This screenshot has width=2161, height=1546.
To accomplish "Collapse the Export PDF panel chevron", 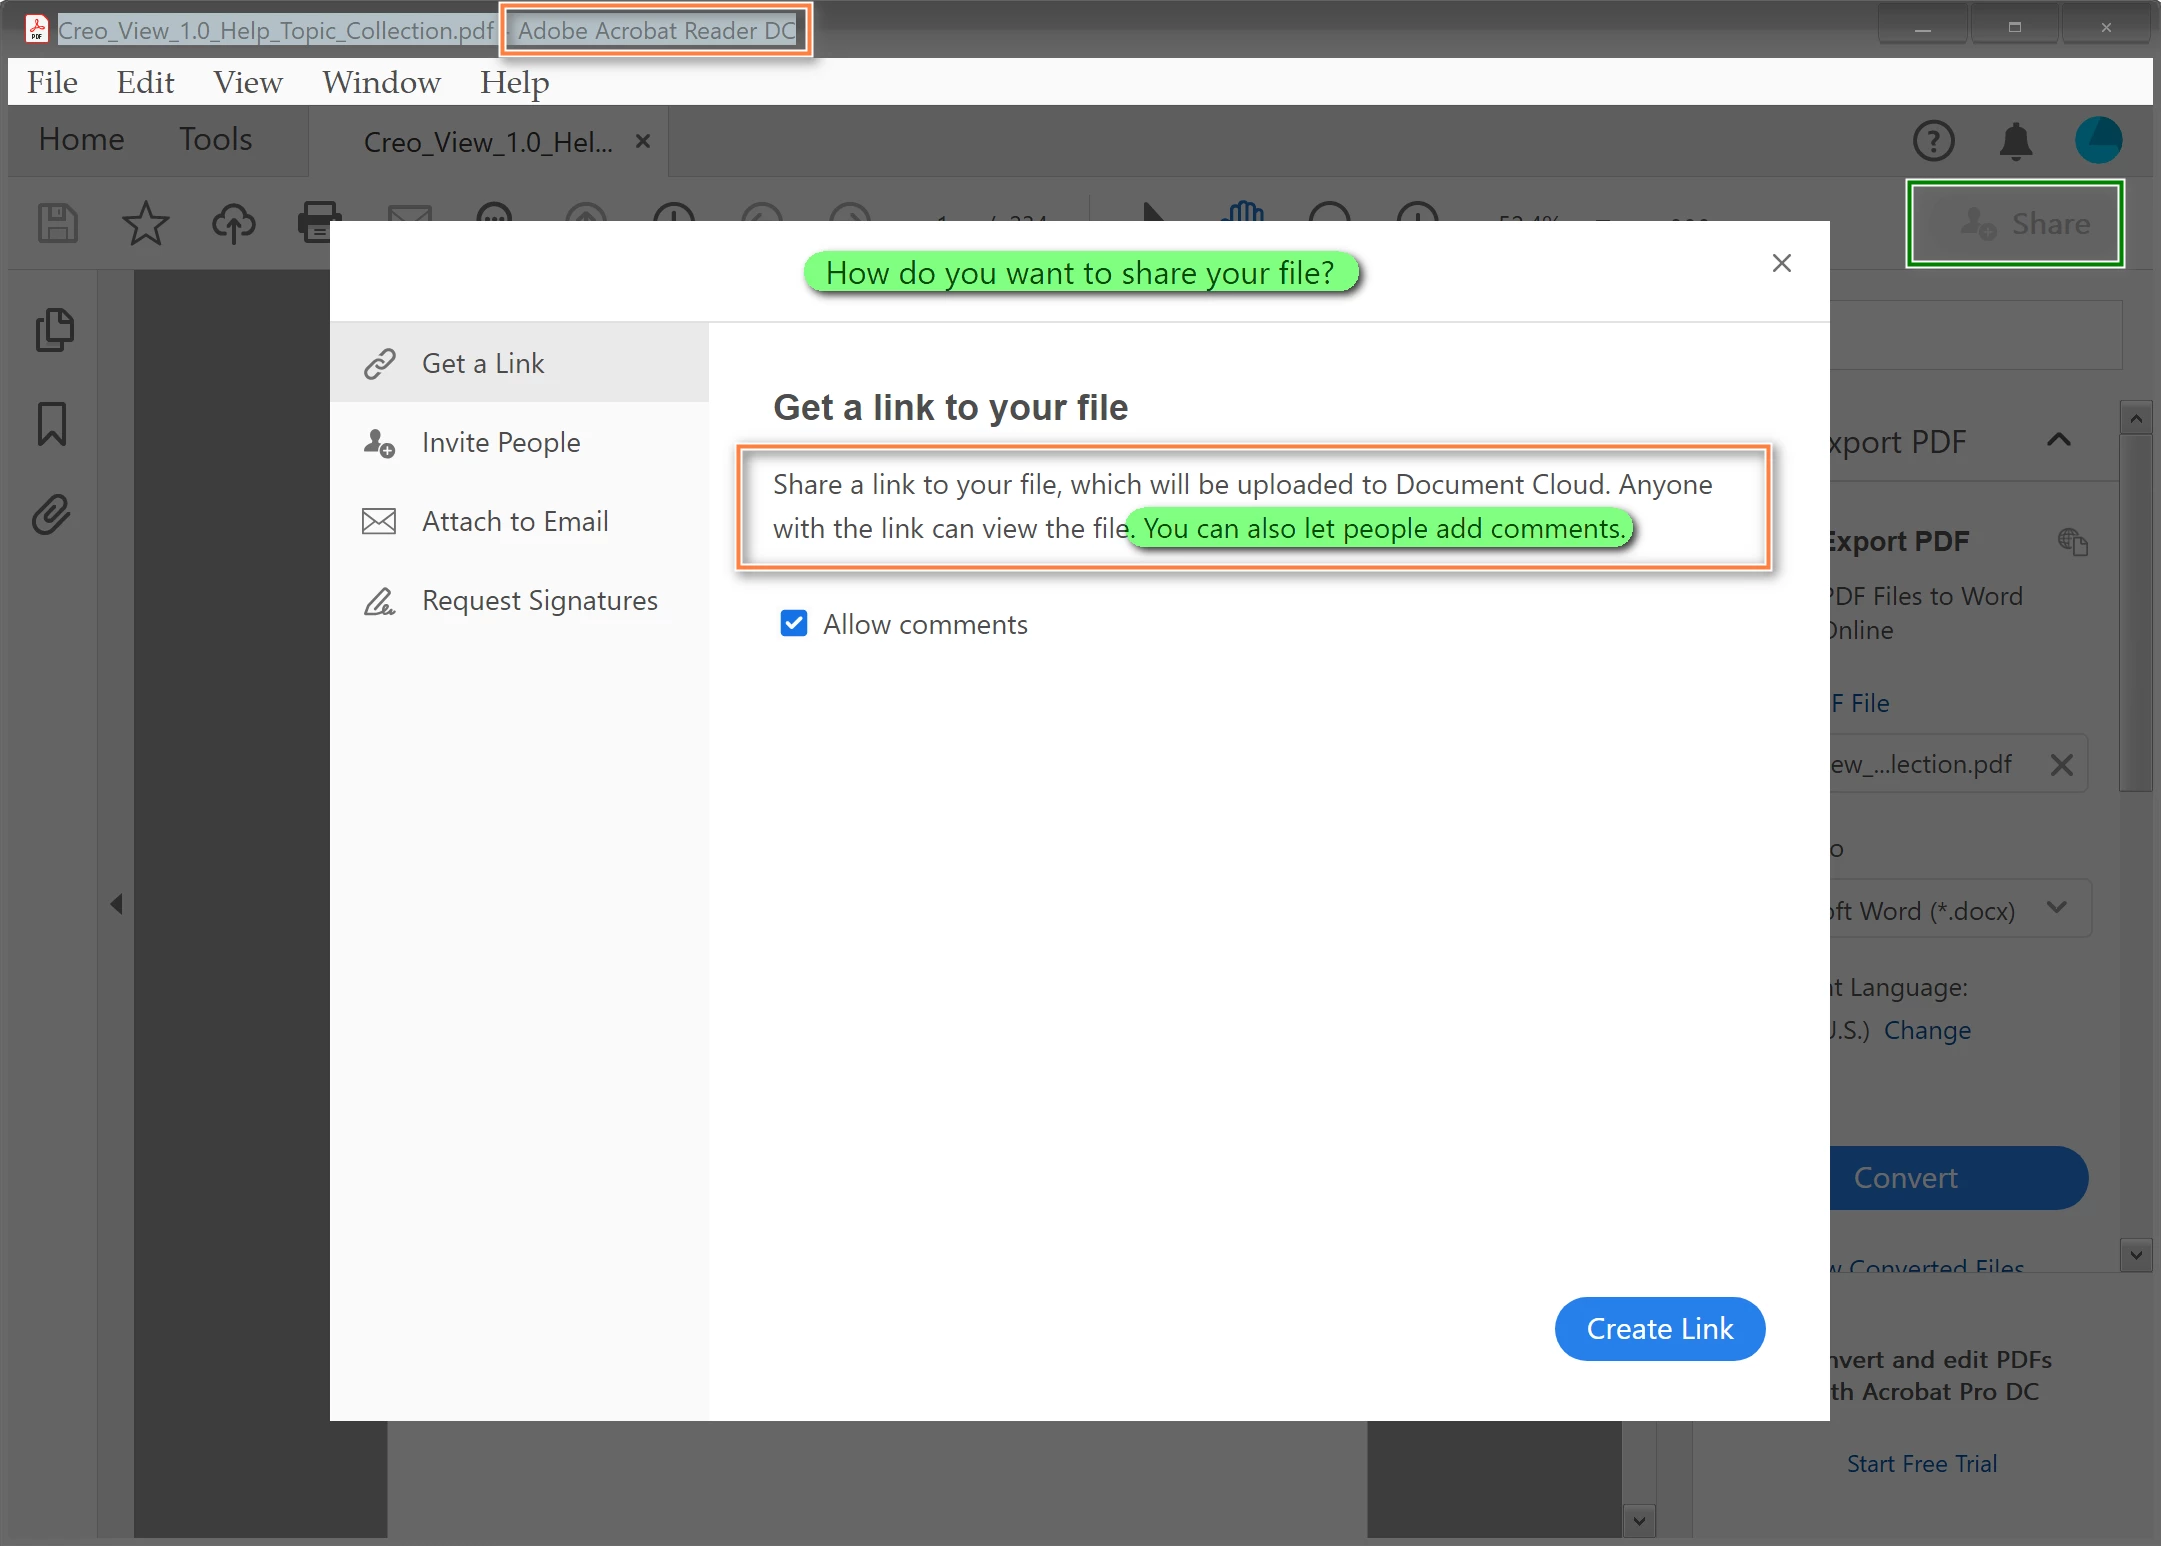I will pos(2058,440).
